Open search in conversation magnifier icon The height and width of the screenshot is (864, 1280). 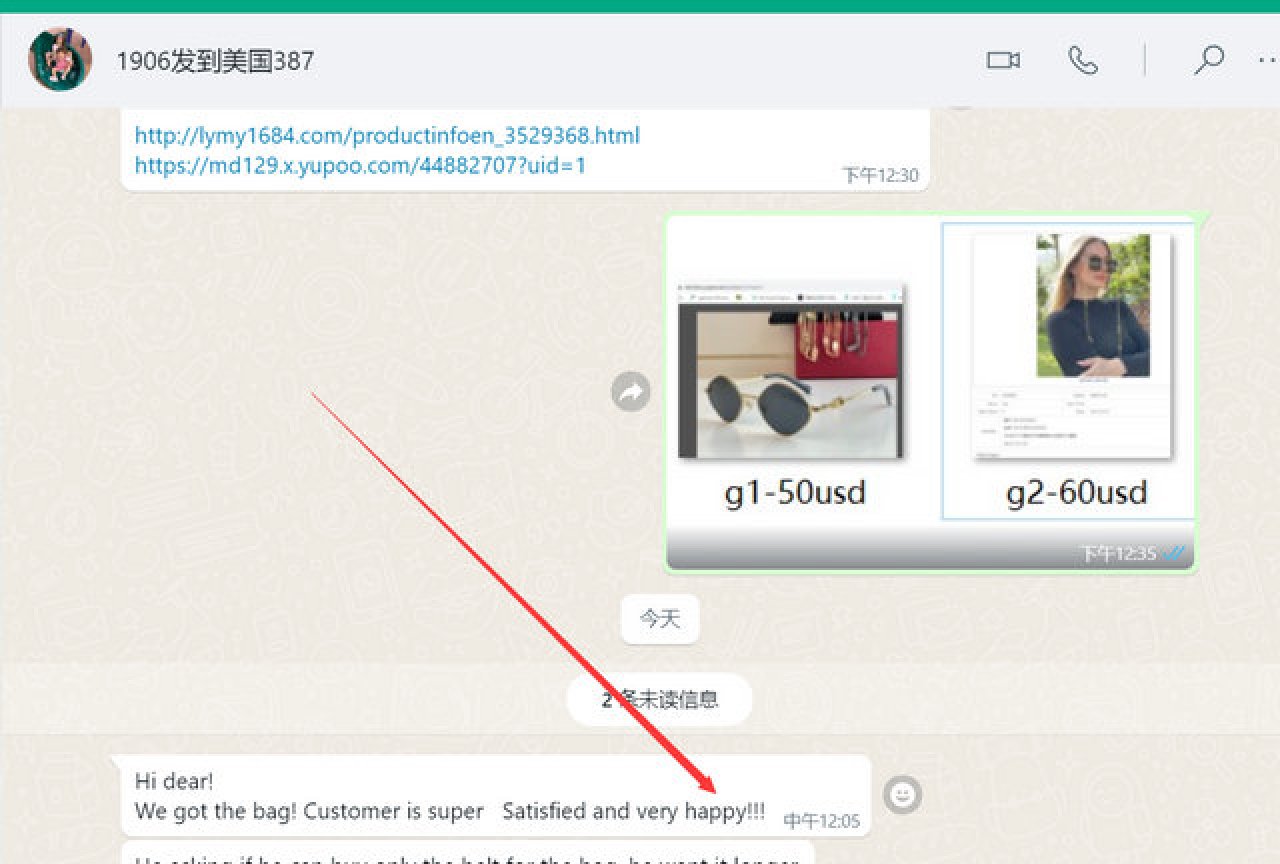[x=1208, y=61]
